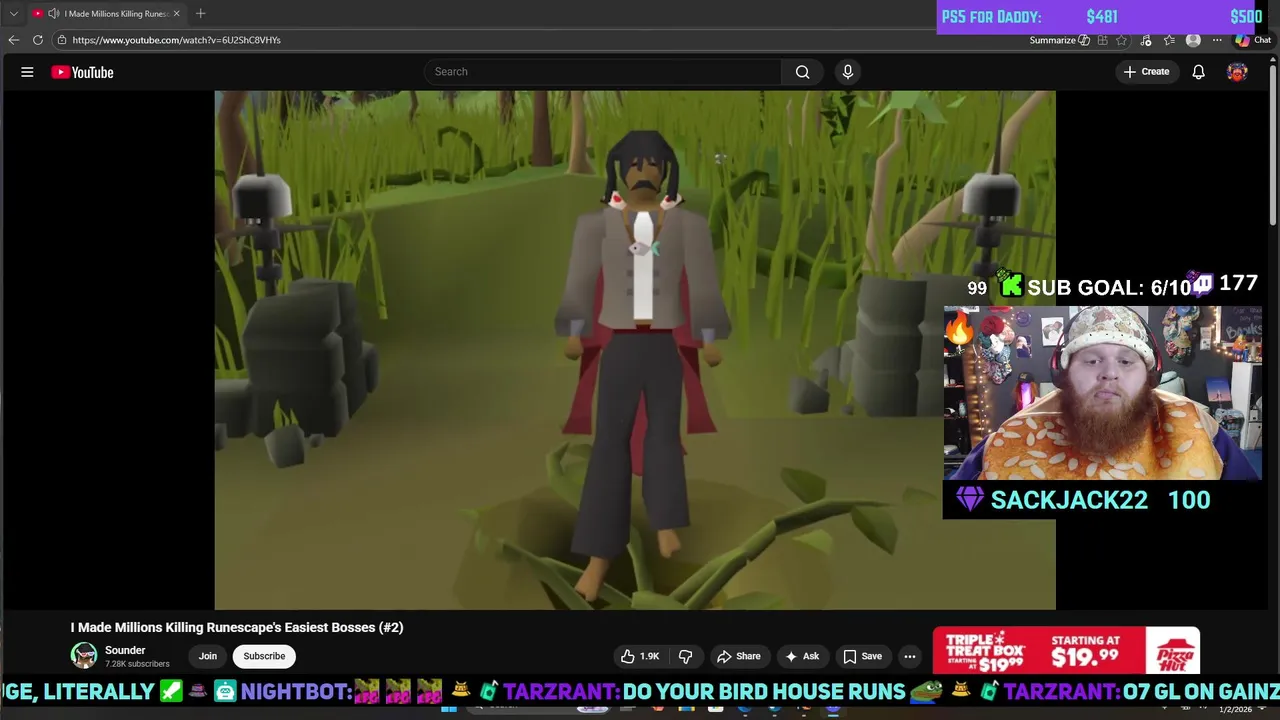
Task: Click the Ask button
Action: click(802, 656)
